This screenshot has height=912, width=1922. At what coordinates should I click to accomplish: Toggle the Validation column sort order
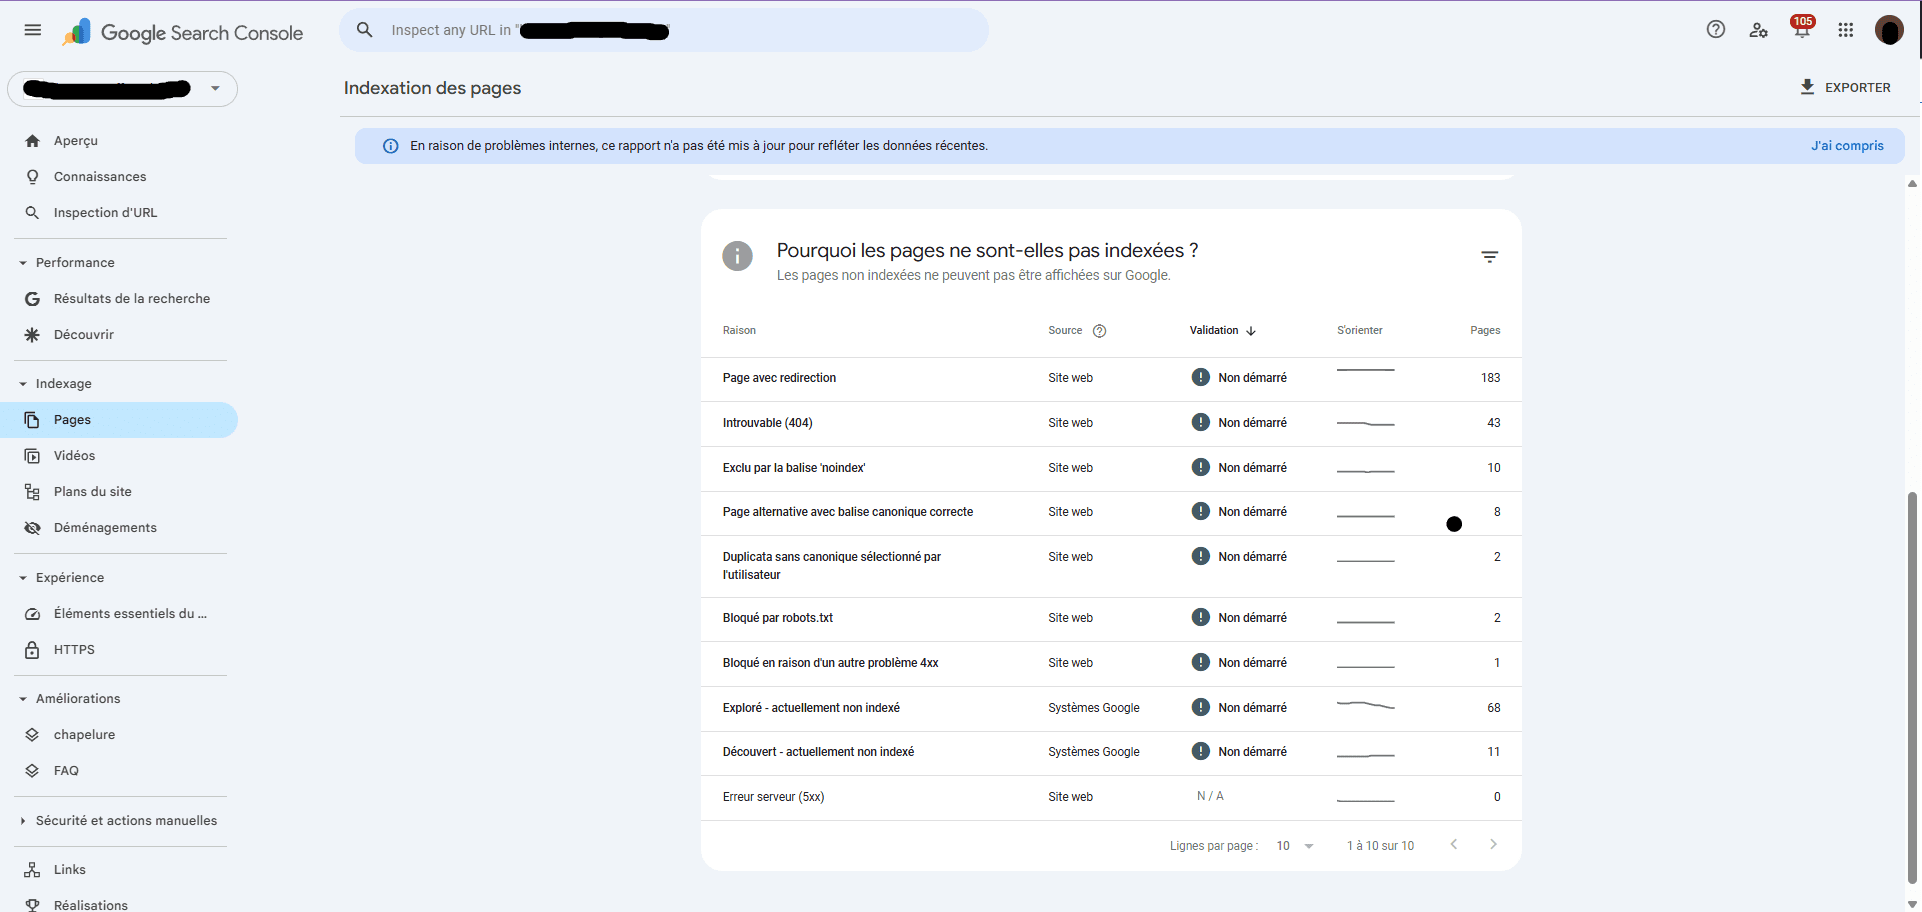tap(1250, 330)
